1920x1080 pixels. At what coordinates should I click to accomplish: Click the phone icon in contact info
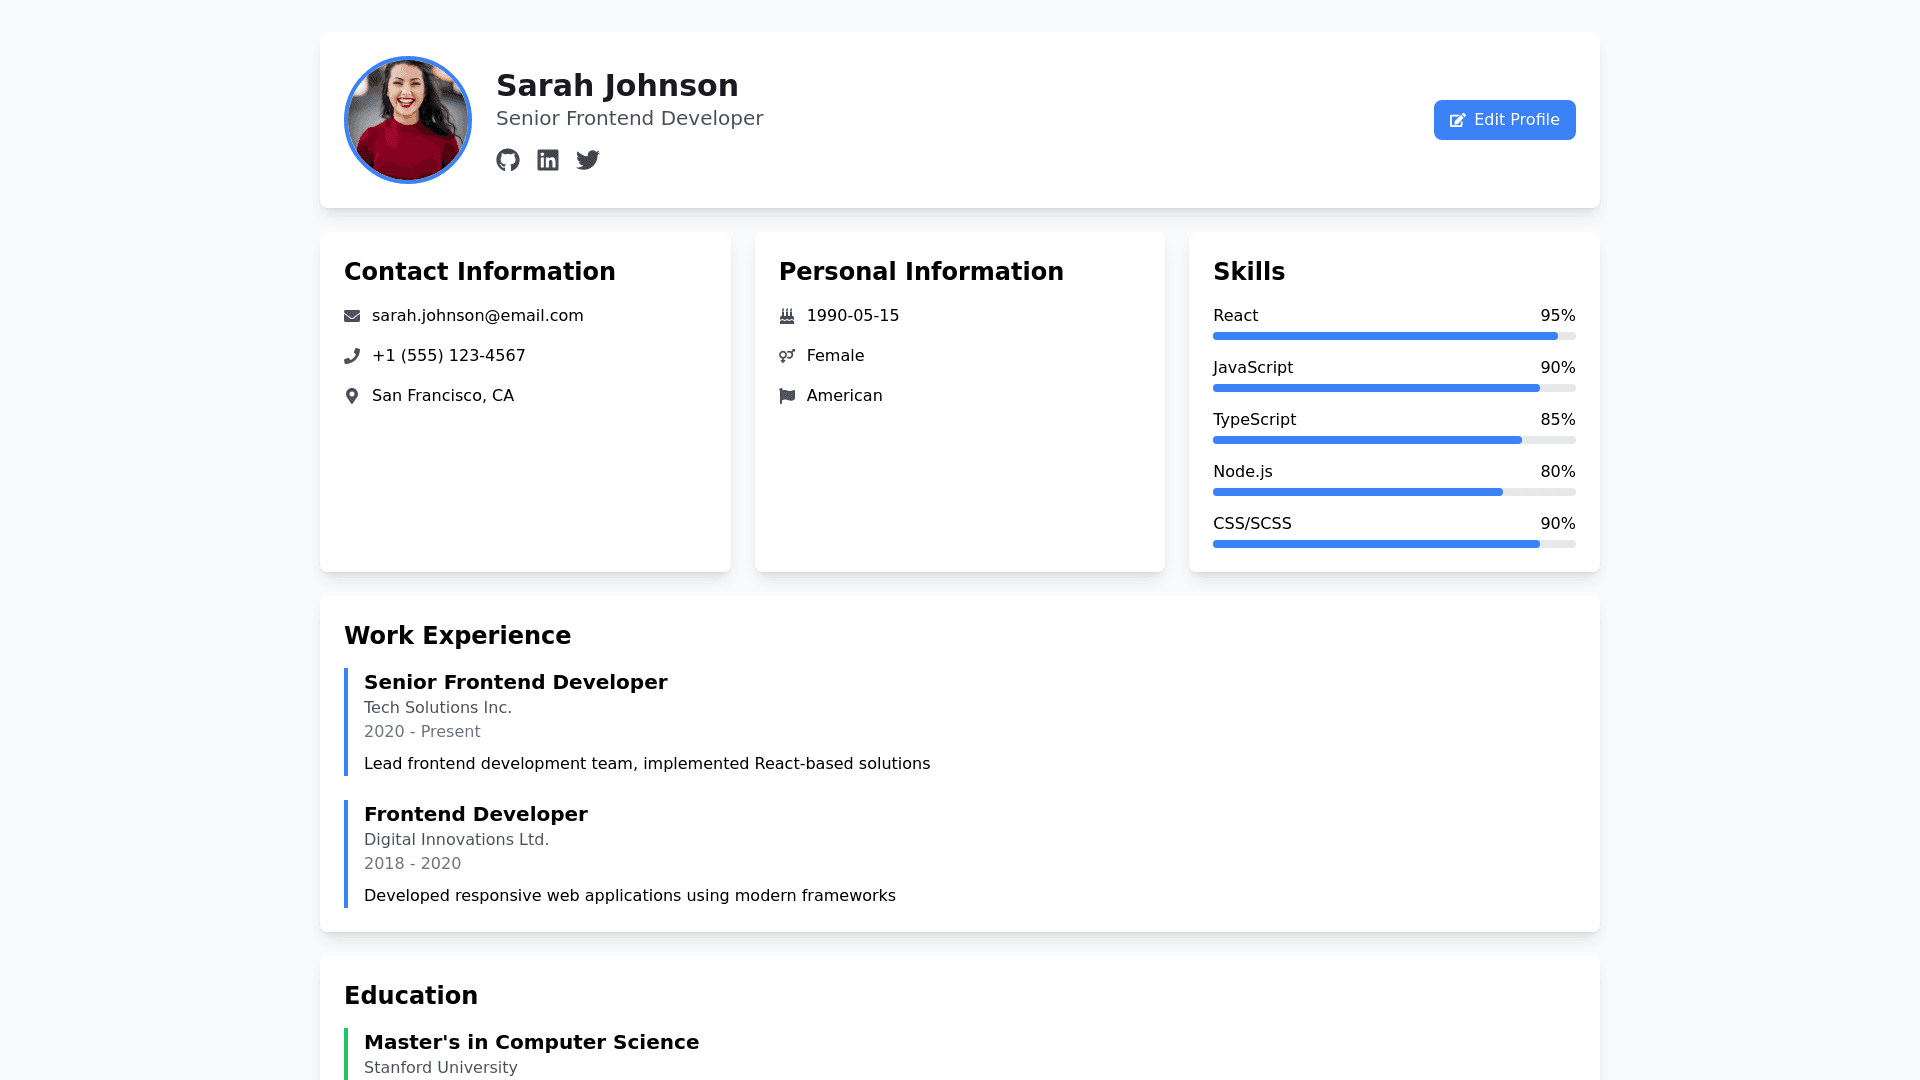pos(352,356)
